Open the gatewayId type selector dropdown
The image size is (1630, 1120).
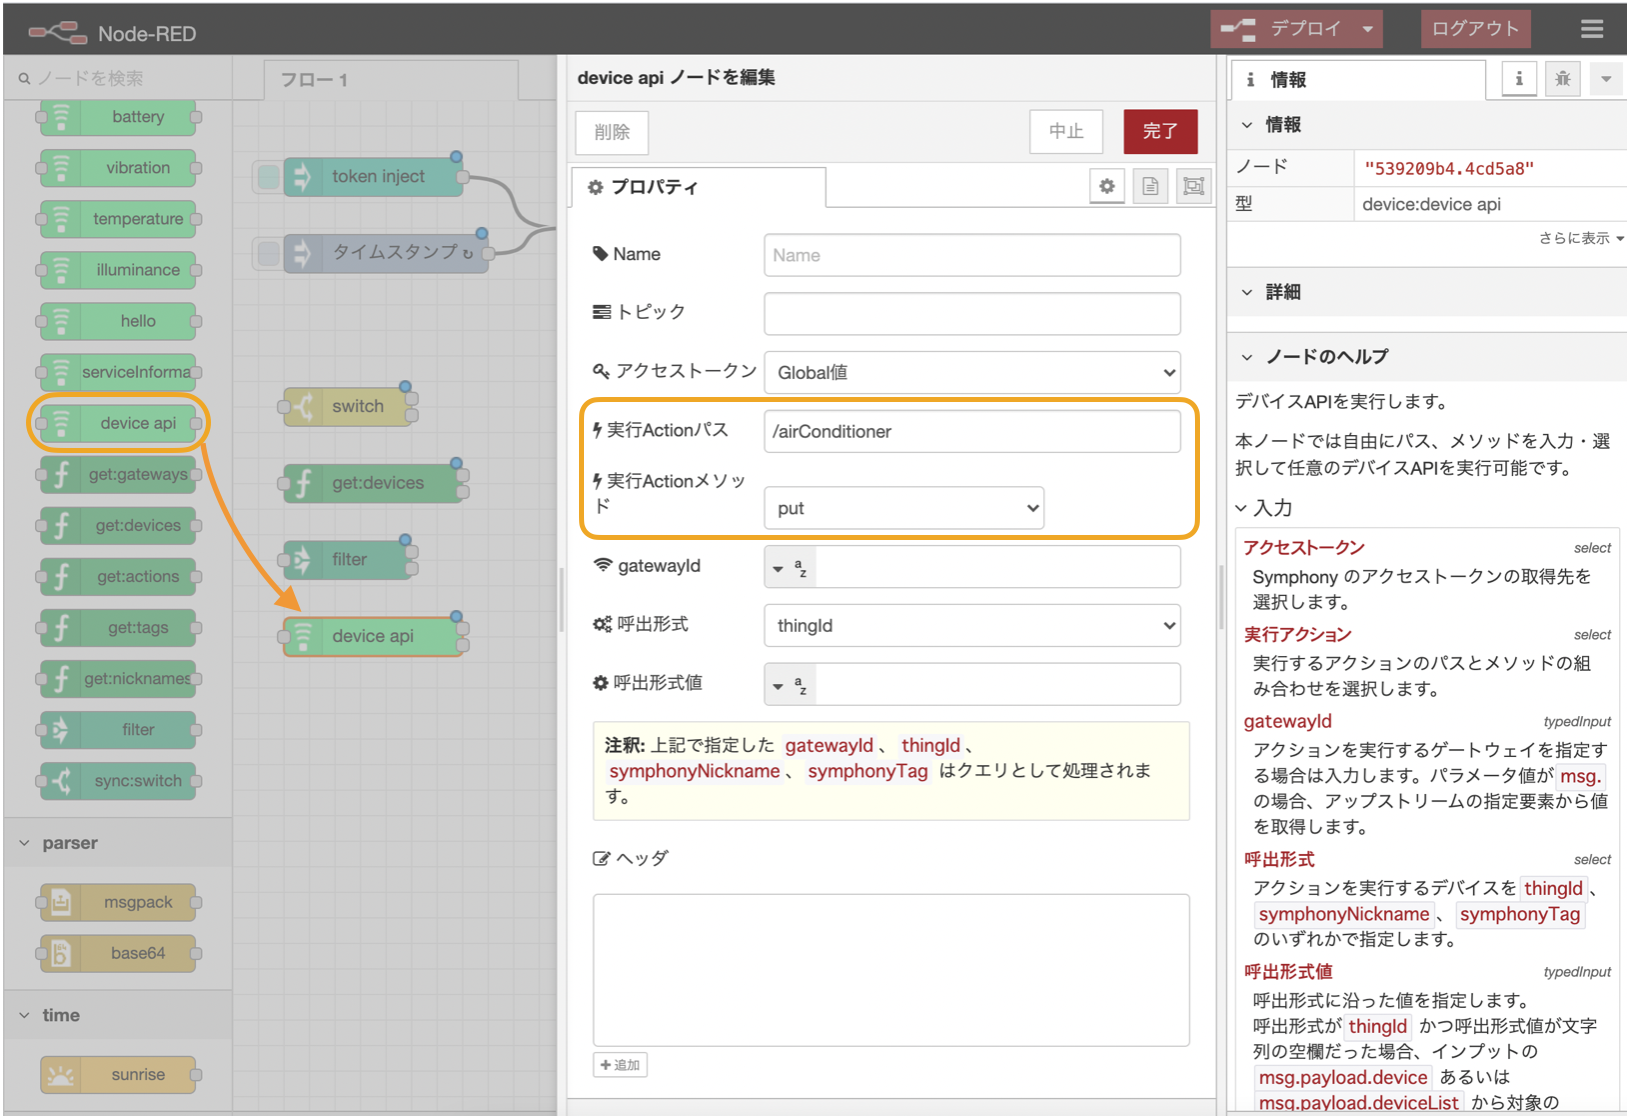click(x=790, y=568)
